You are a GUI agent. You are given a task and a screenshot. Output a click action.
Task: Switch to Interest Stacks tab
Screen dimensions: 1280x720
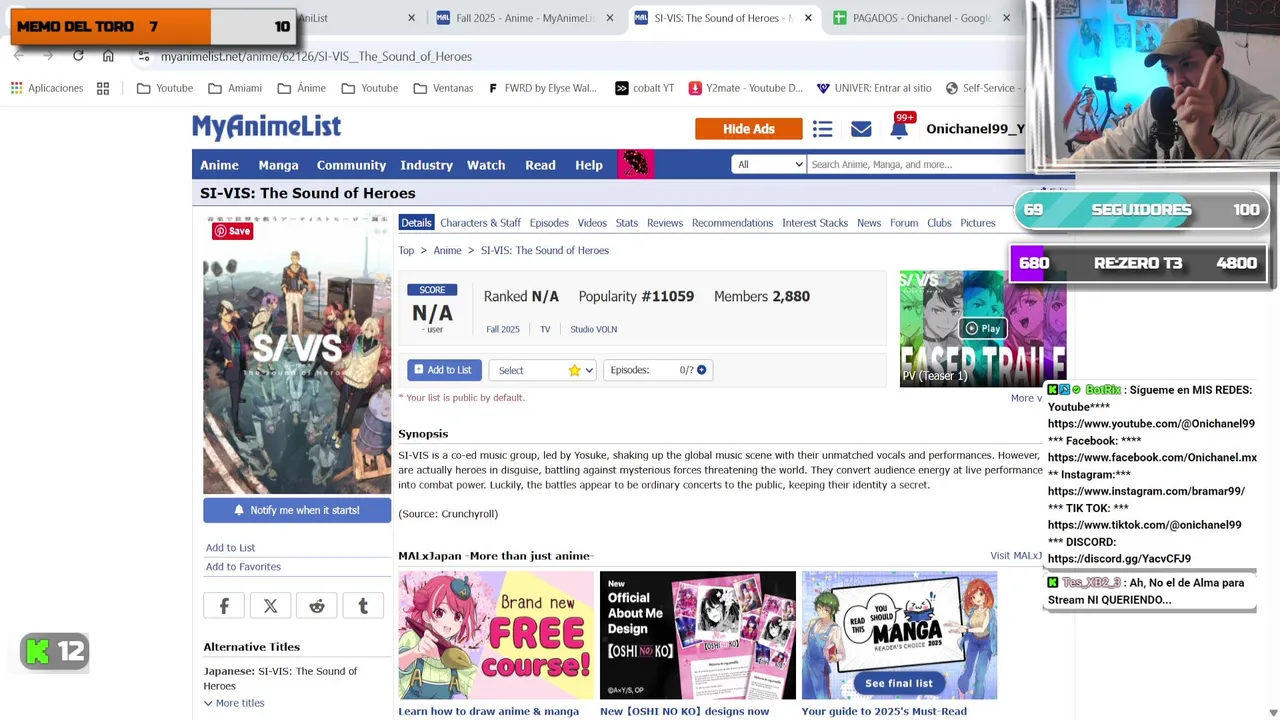coord(815,223)
